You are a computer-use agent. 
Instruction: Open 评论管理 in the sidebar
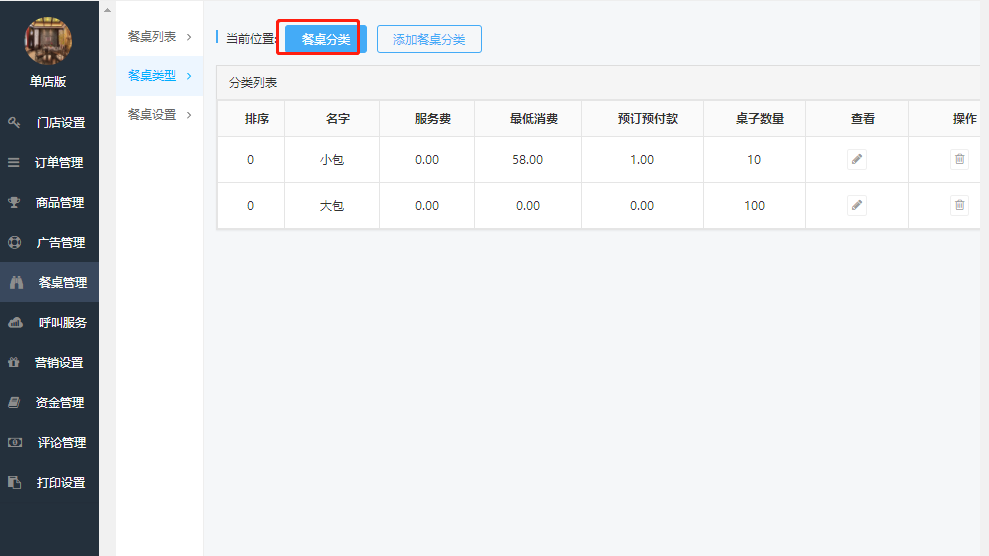click(x=49, y=443)
